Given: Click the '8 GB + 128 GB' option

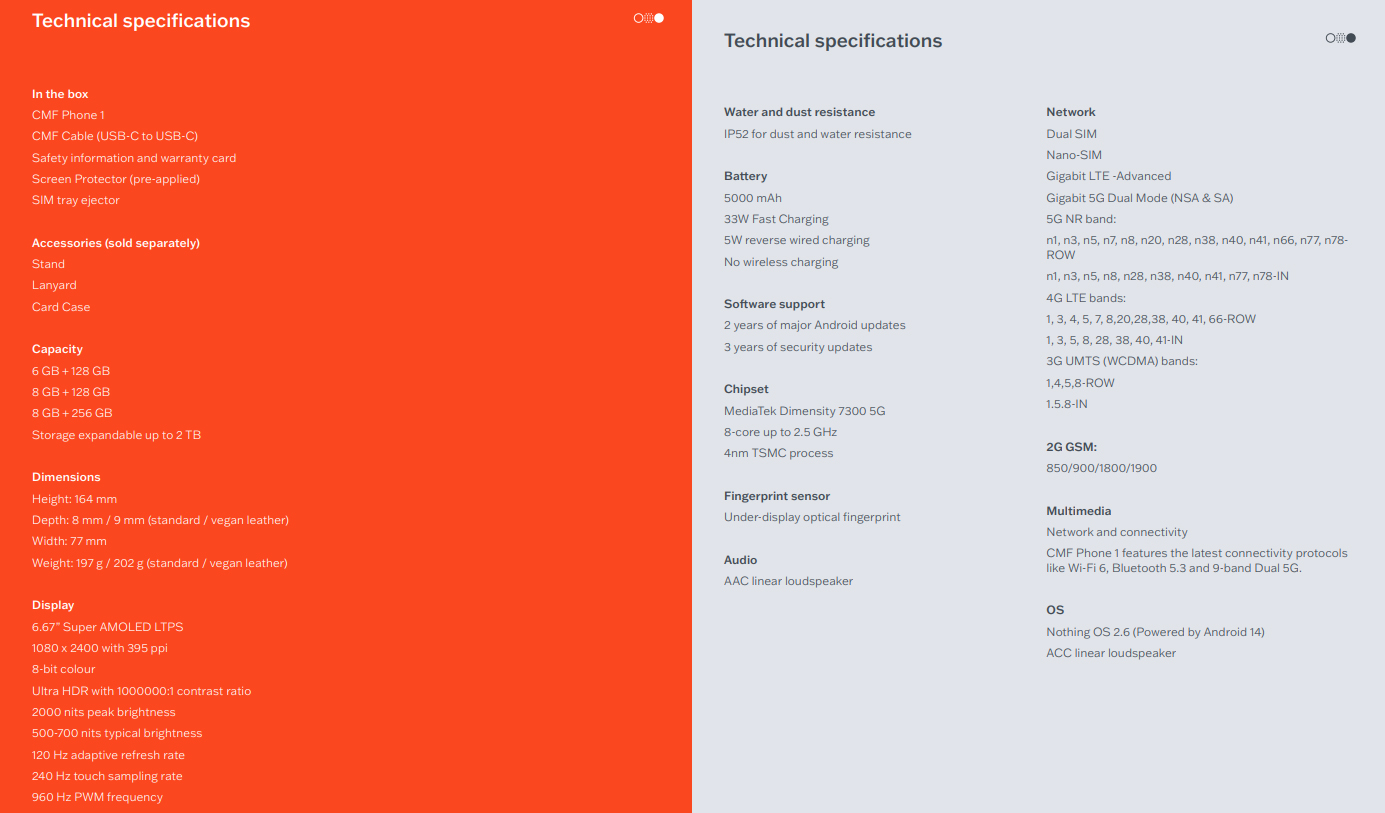Looking at the screenshot, I should tap(71, 392).
